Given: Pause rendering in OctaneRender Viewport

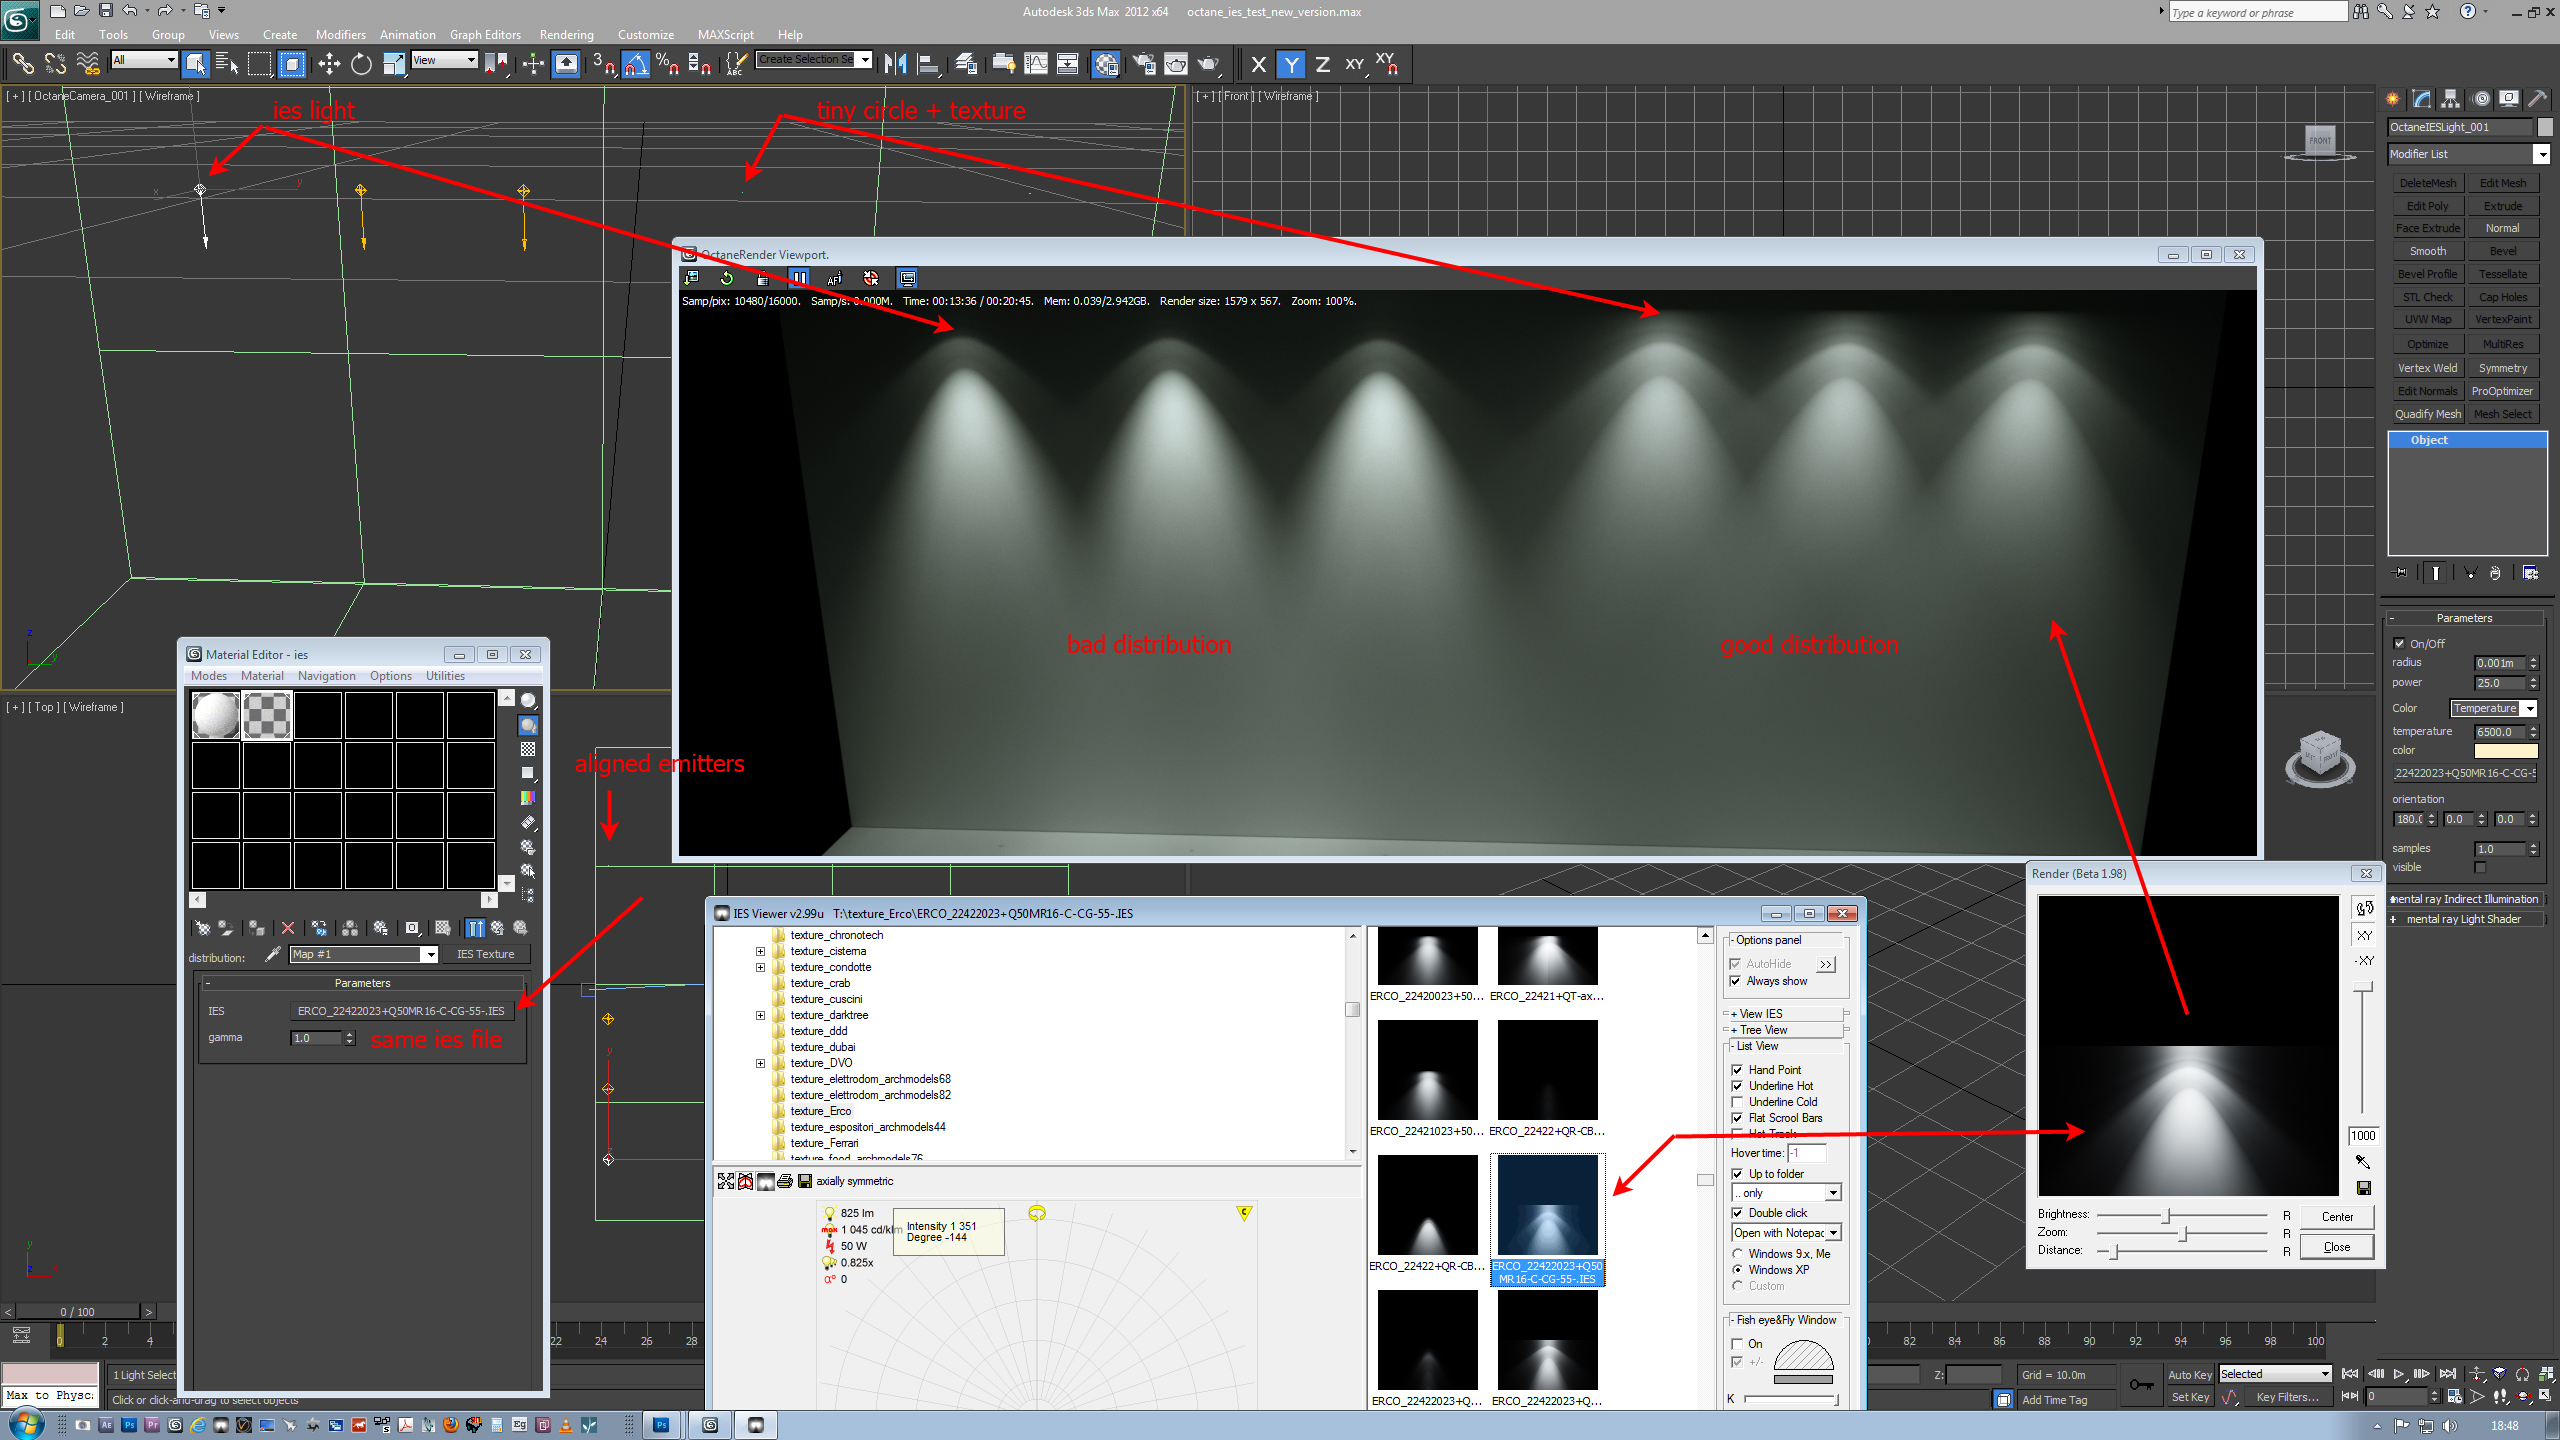Looking at the screenshot, I should tap(799, 278).
